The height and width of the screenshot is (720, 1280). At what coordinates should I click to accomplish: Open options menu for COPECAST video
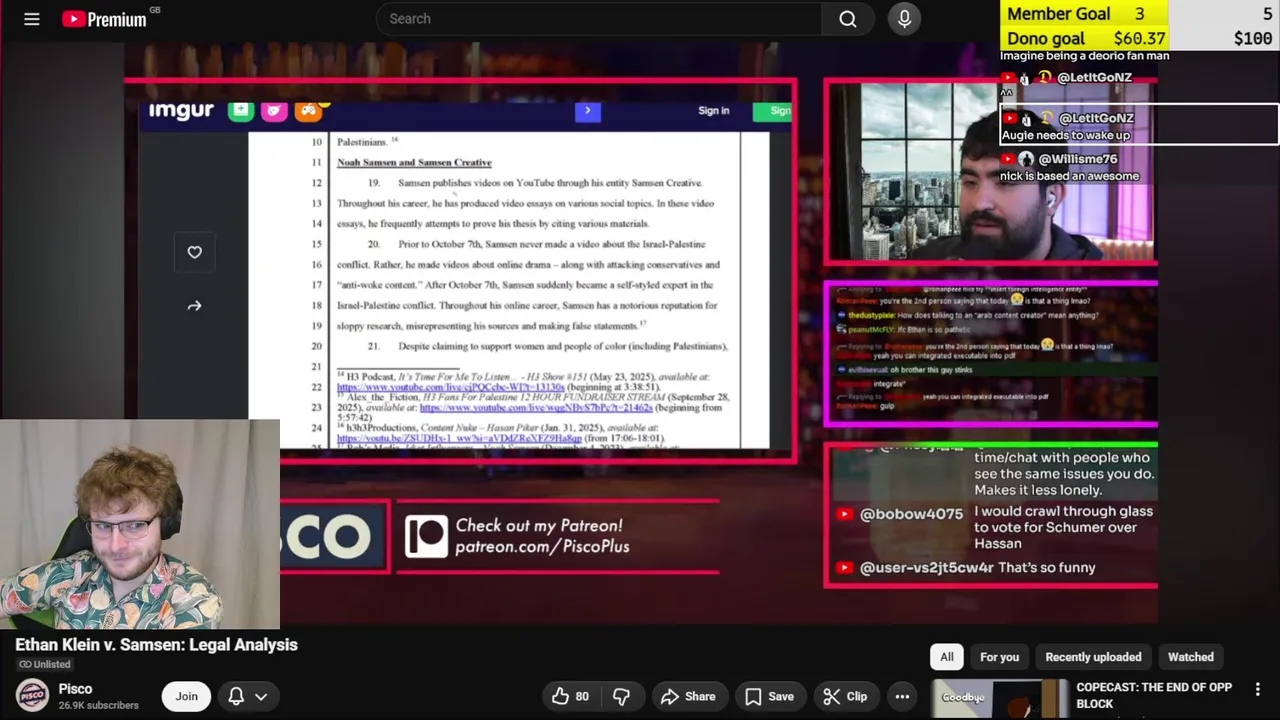click(1257, 689)
